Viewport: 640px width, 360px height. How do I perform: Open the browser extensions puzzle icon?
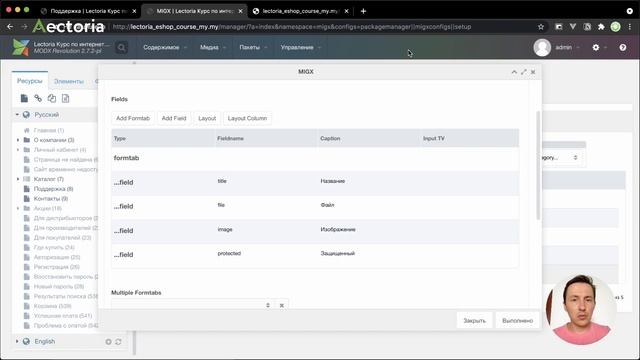pos(601,27)
